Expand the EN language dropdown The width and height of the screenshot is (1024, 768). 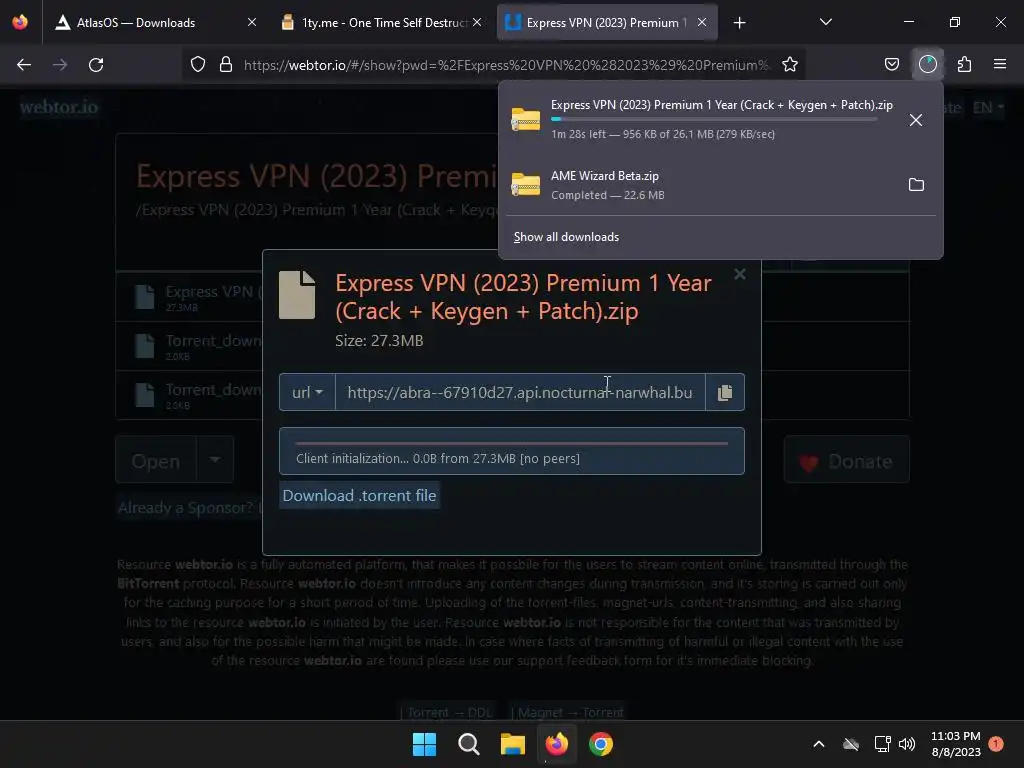point(987,108)
